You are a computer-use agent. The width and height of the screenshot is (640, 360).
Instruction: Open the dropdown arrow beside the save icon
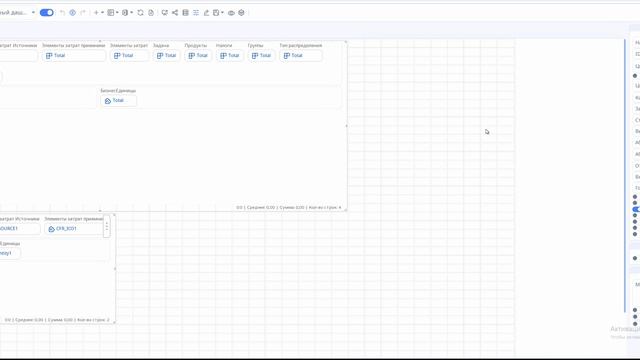click(222, 13)
